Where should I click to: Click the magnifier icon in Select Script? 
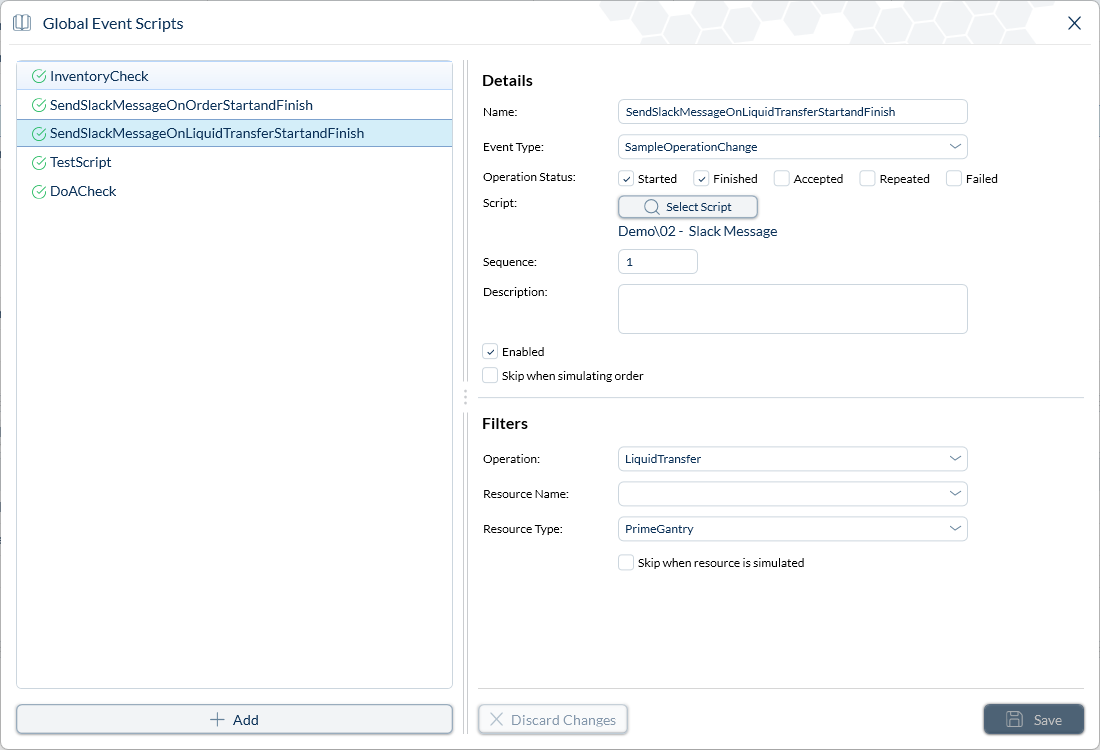(652, 207)
